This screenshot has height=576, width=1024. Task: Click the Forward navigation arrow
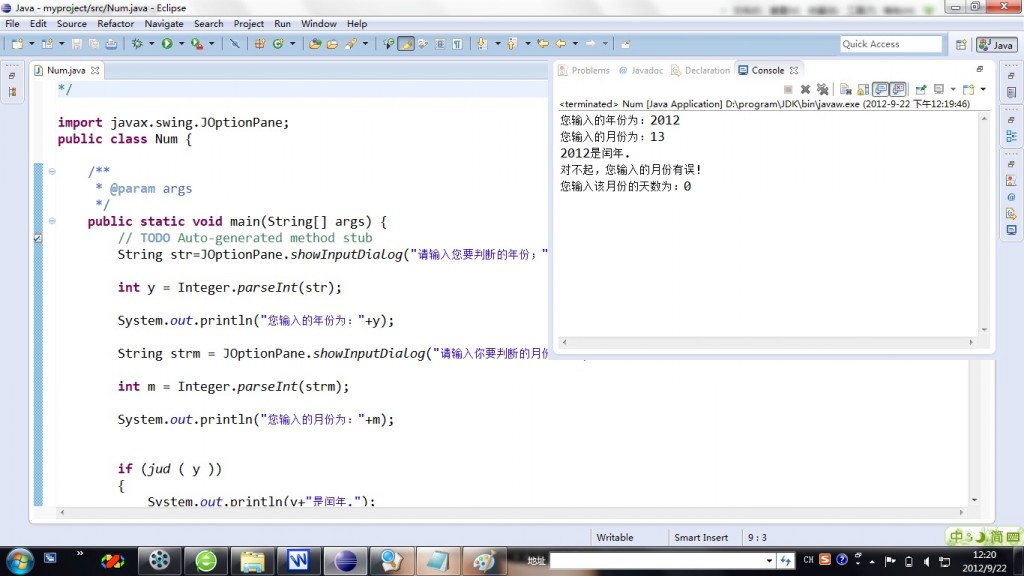(590, 44)
